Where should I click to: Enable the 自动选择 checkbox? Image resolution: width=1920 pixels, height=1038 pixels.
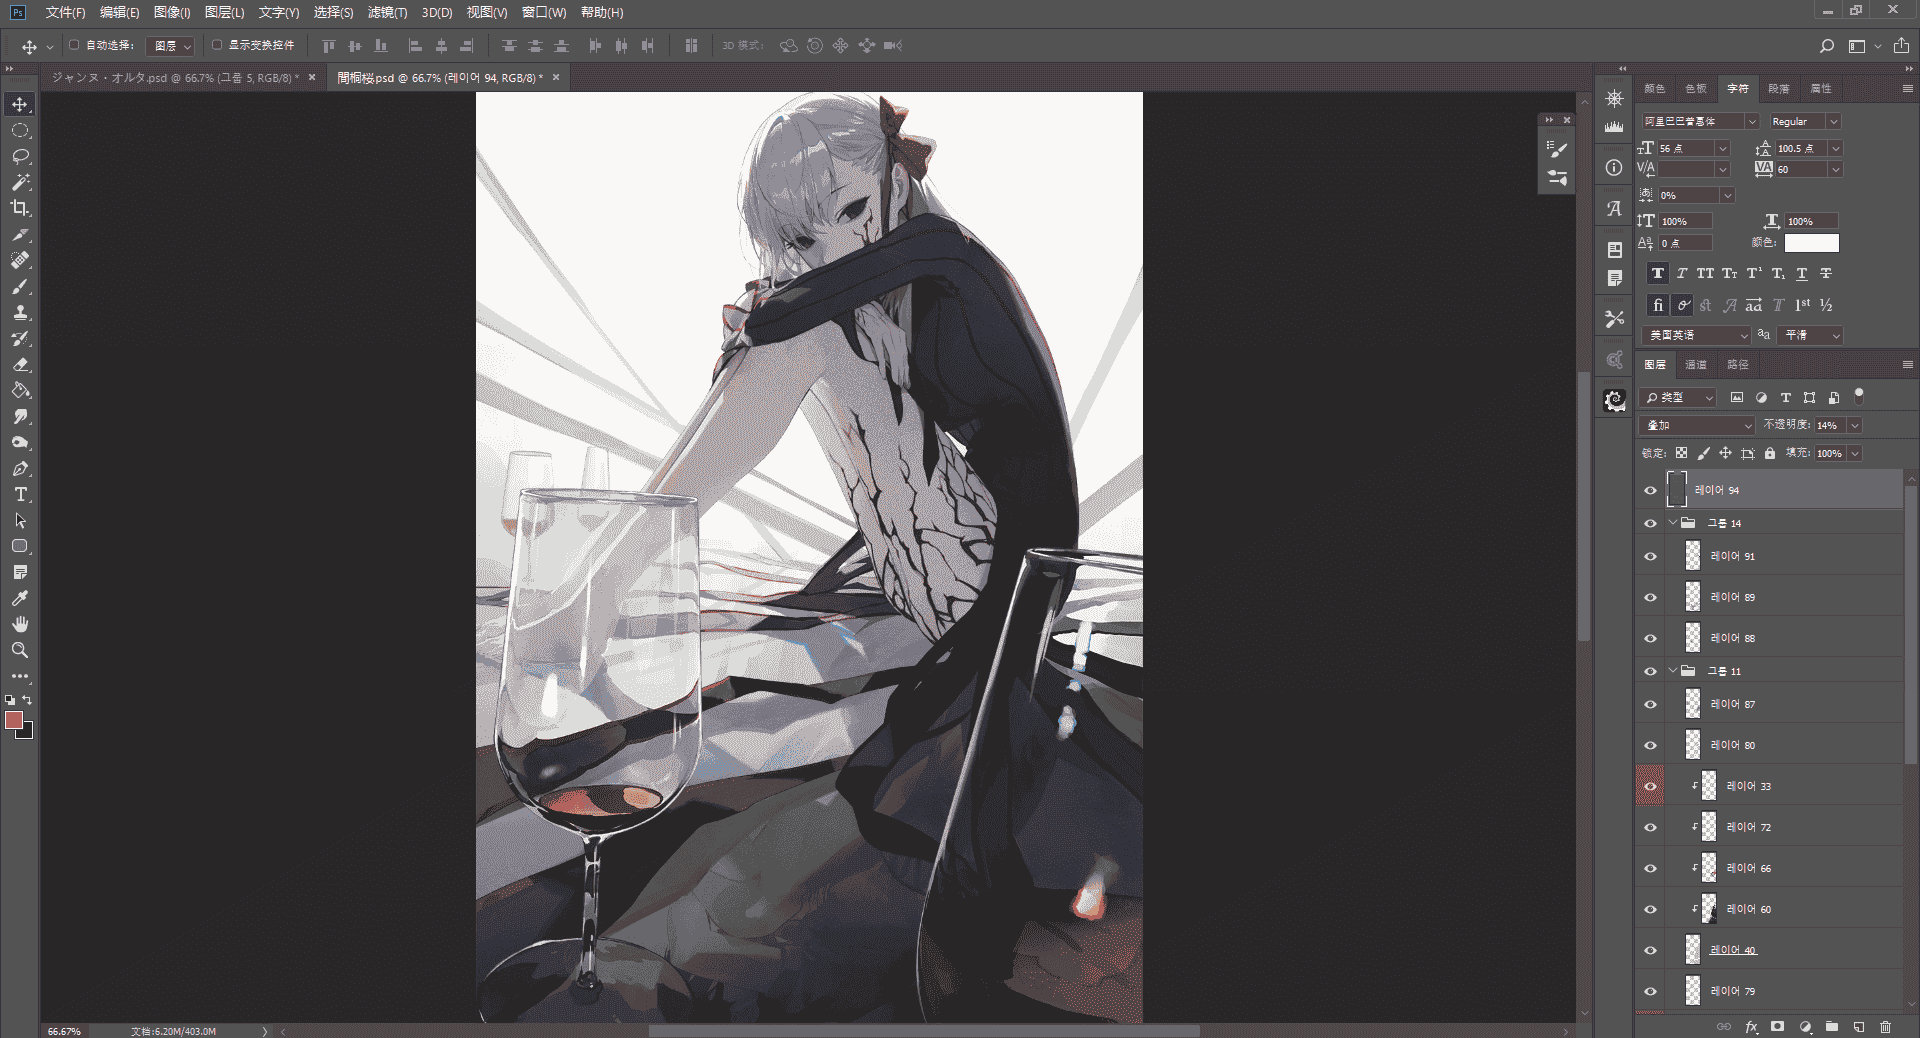(x=74, y=45)
